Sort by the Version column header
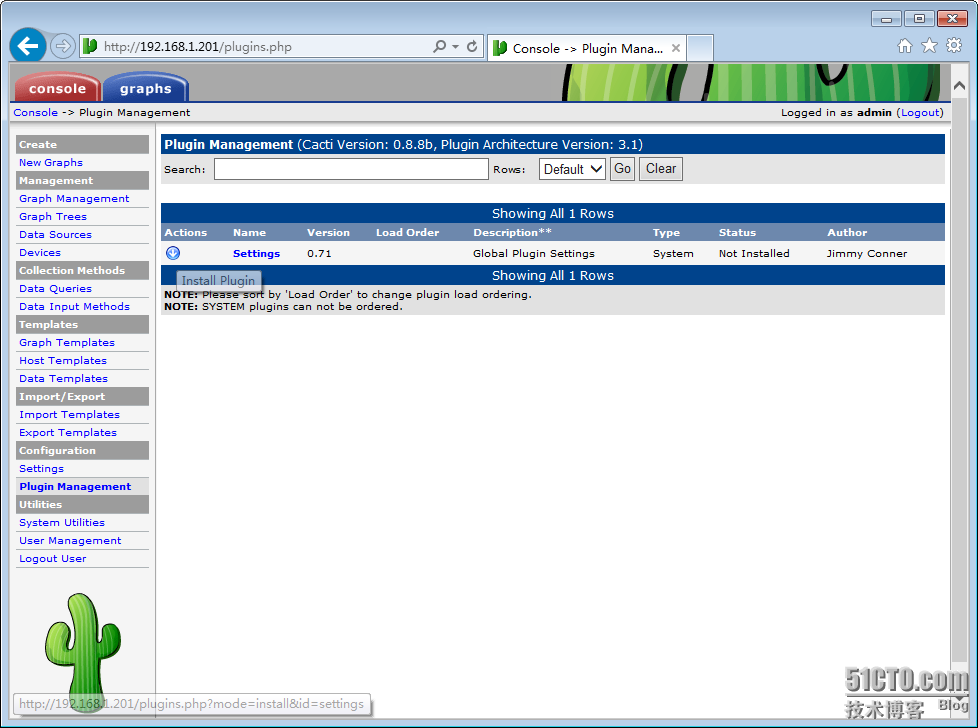This screenshot has width=978, height=728. 328,233
